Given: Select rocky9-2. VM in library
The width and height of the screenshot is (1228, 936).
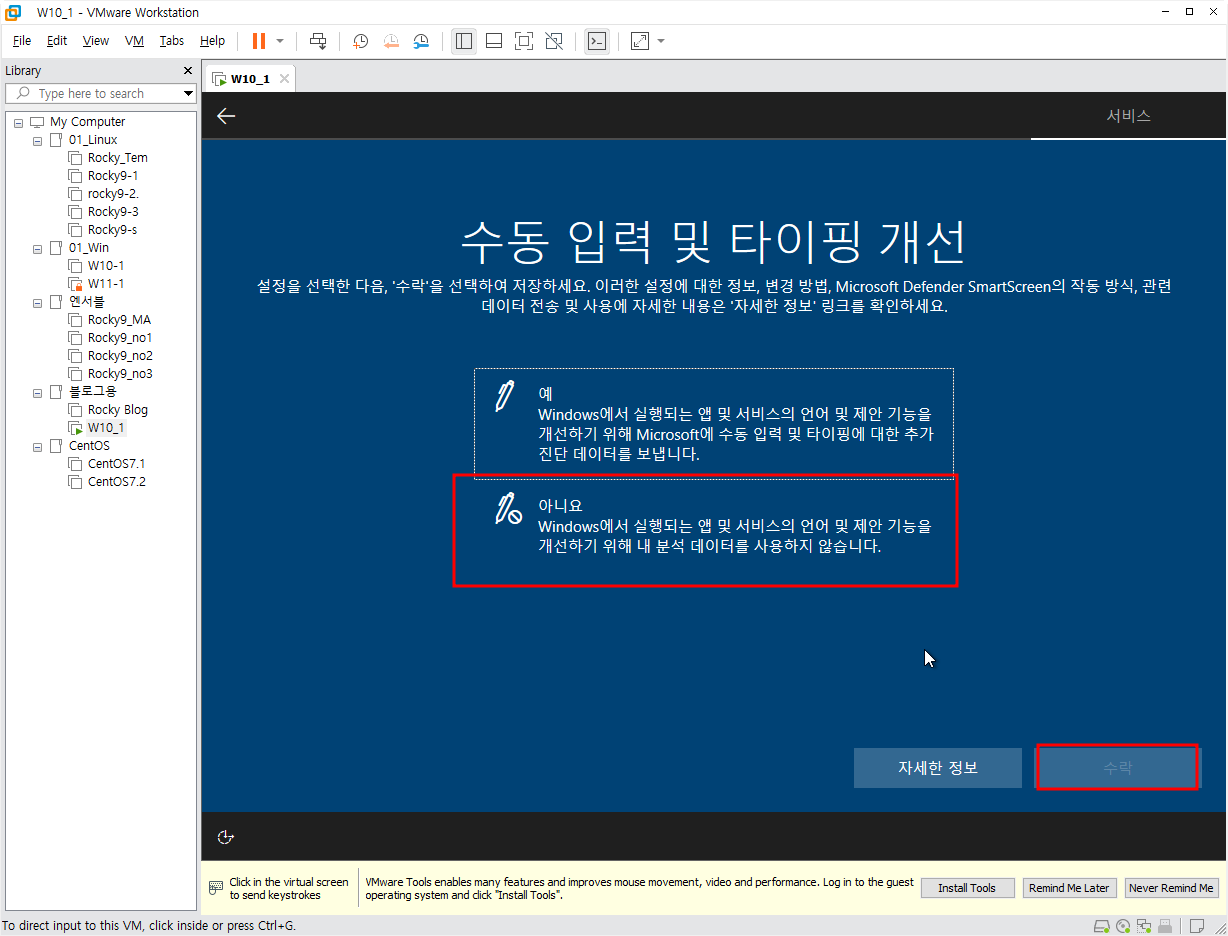Looking at the screenshot, I should pyautogui.click(x=104, y=194).
